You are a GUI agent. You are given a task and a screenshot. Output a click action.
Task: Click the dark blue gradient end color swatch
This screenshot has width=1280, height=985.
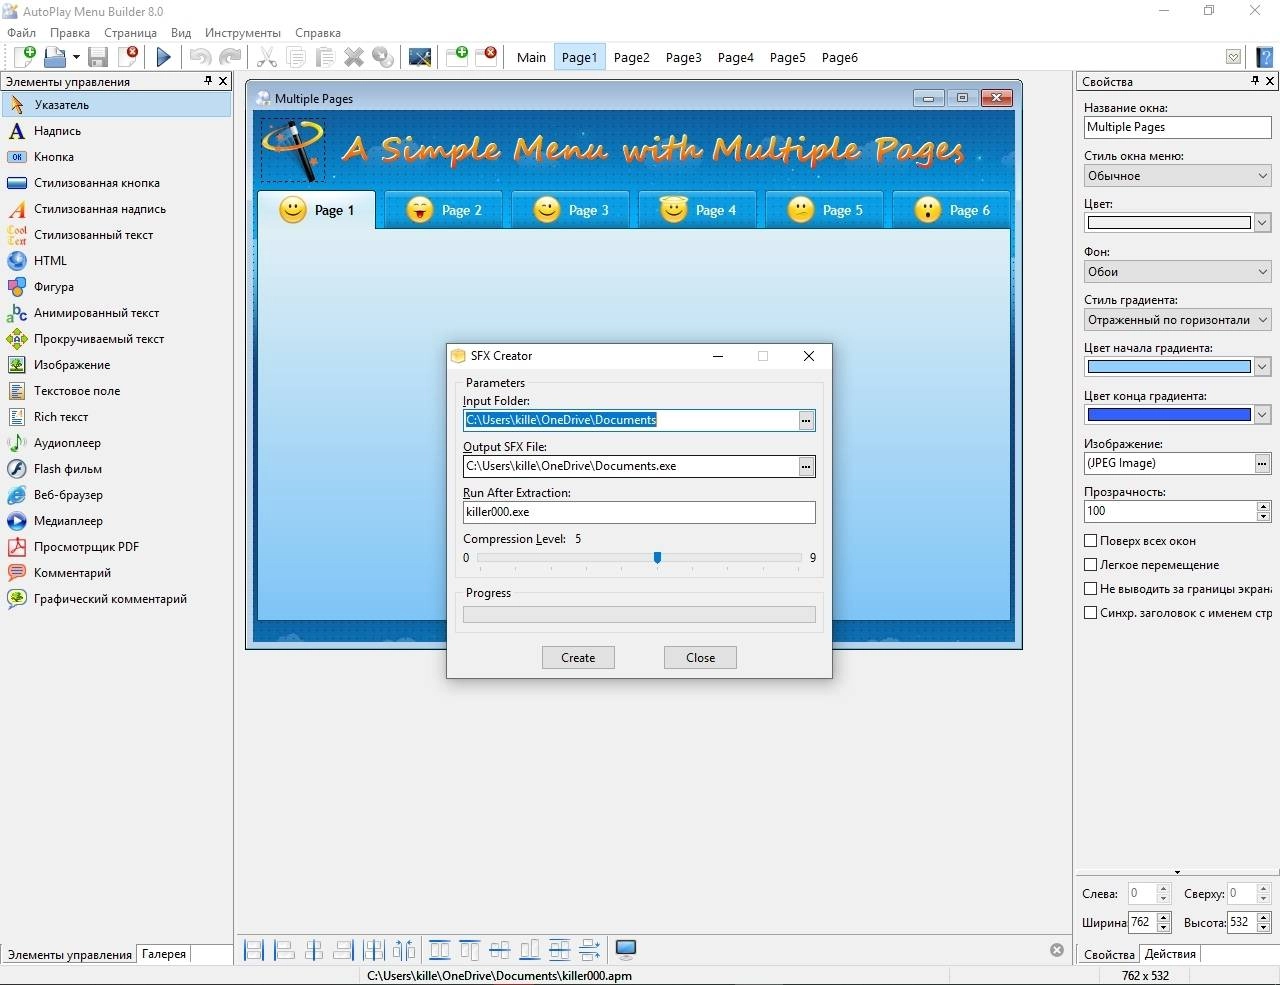click(1169, 415)
